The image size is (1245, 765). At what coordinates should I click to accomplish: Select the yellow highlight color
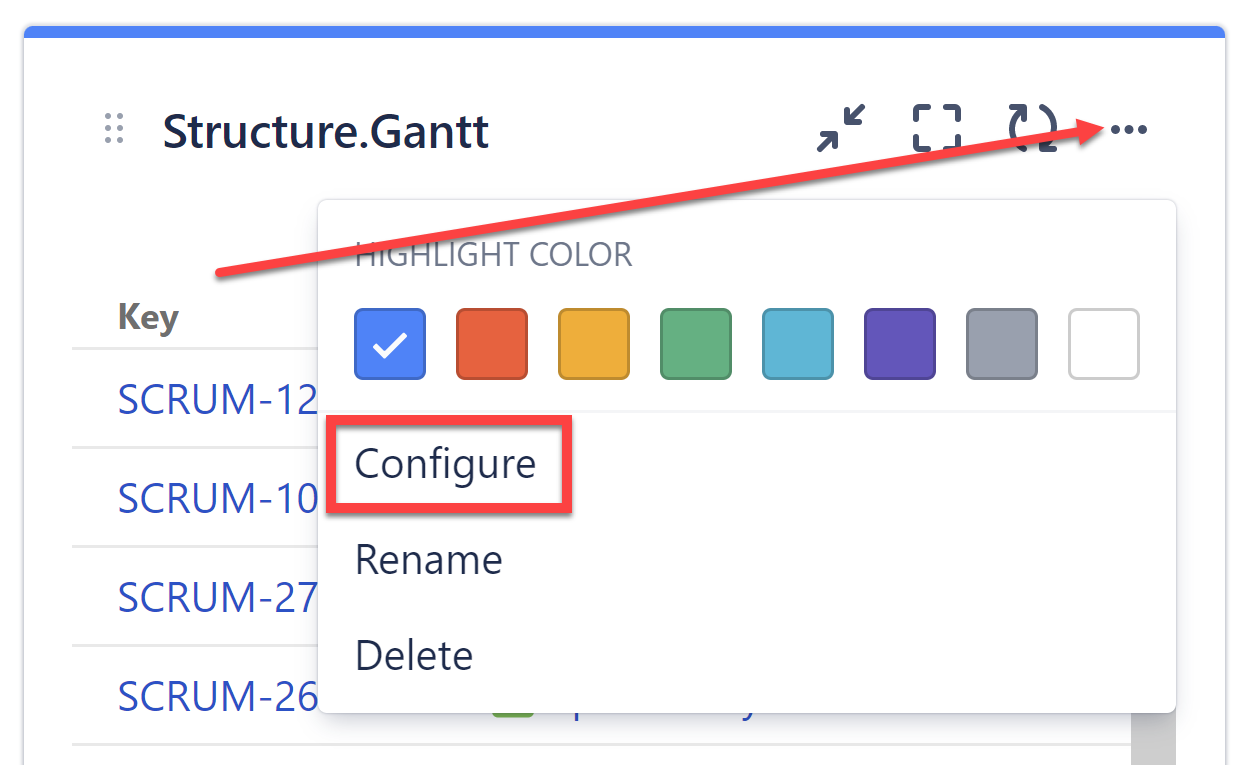594,344
